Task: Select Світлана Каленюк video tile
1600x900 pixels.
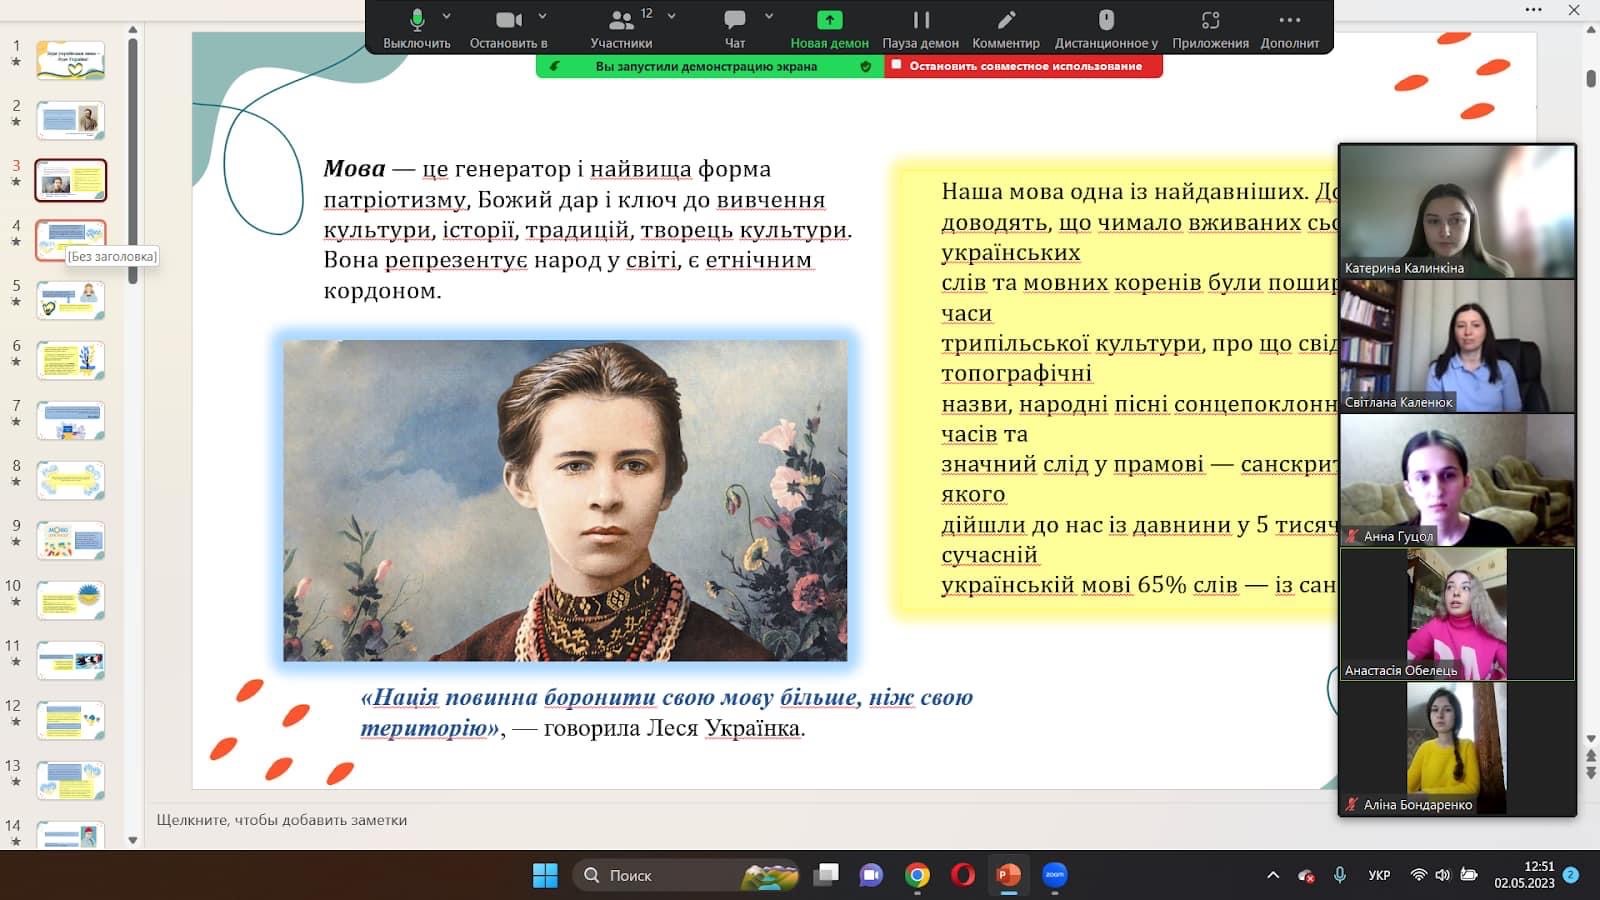Action: (x=1457, y=346)
